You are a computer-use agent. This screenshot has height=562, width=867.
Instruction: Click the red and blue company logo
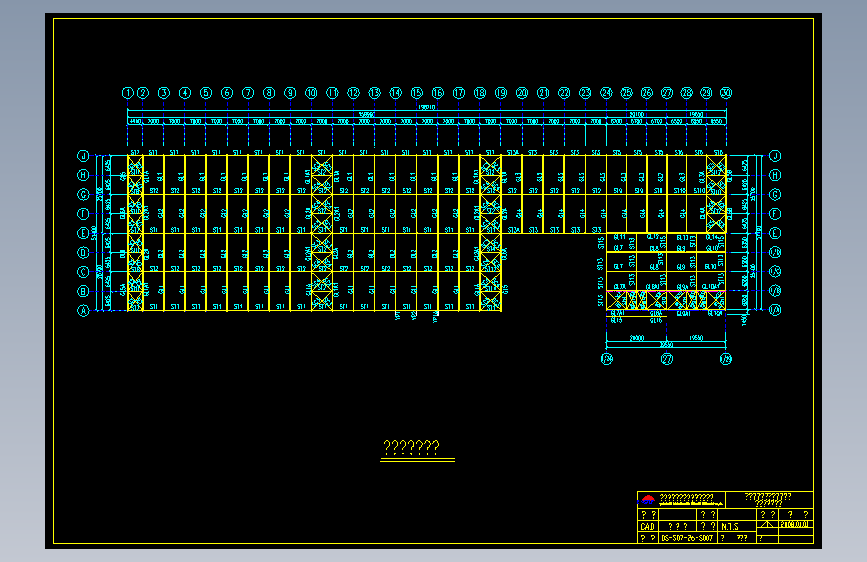tap(648, 499)
